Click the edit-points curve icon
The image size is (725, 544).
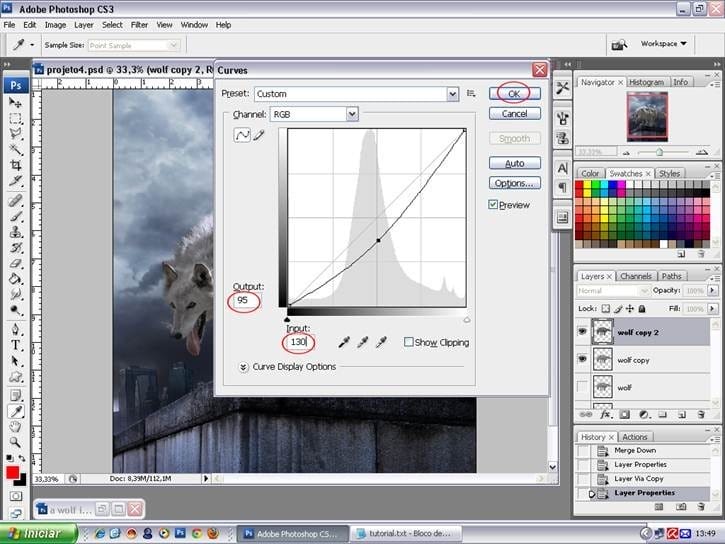click(x=241, y=135)
